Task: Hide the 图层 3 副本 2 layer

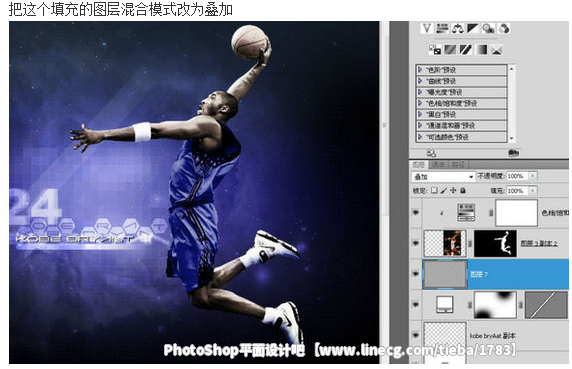Action: [x=416, y=243]
